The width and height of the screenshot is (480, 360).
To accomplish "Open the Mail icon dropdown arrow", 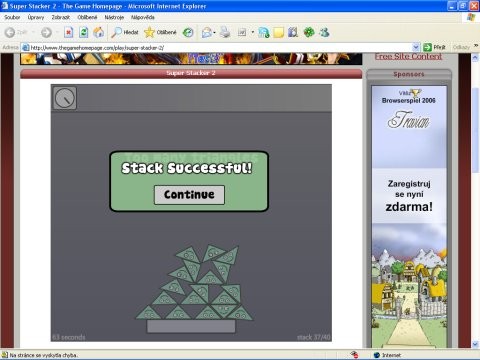I will click(214, 32).
